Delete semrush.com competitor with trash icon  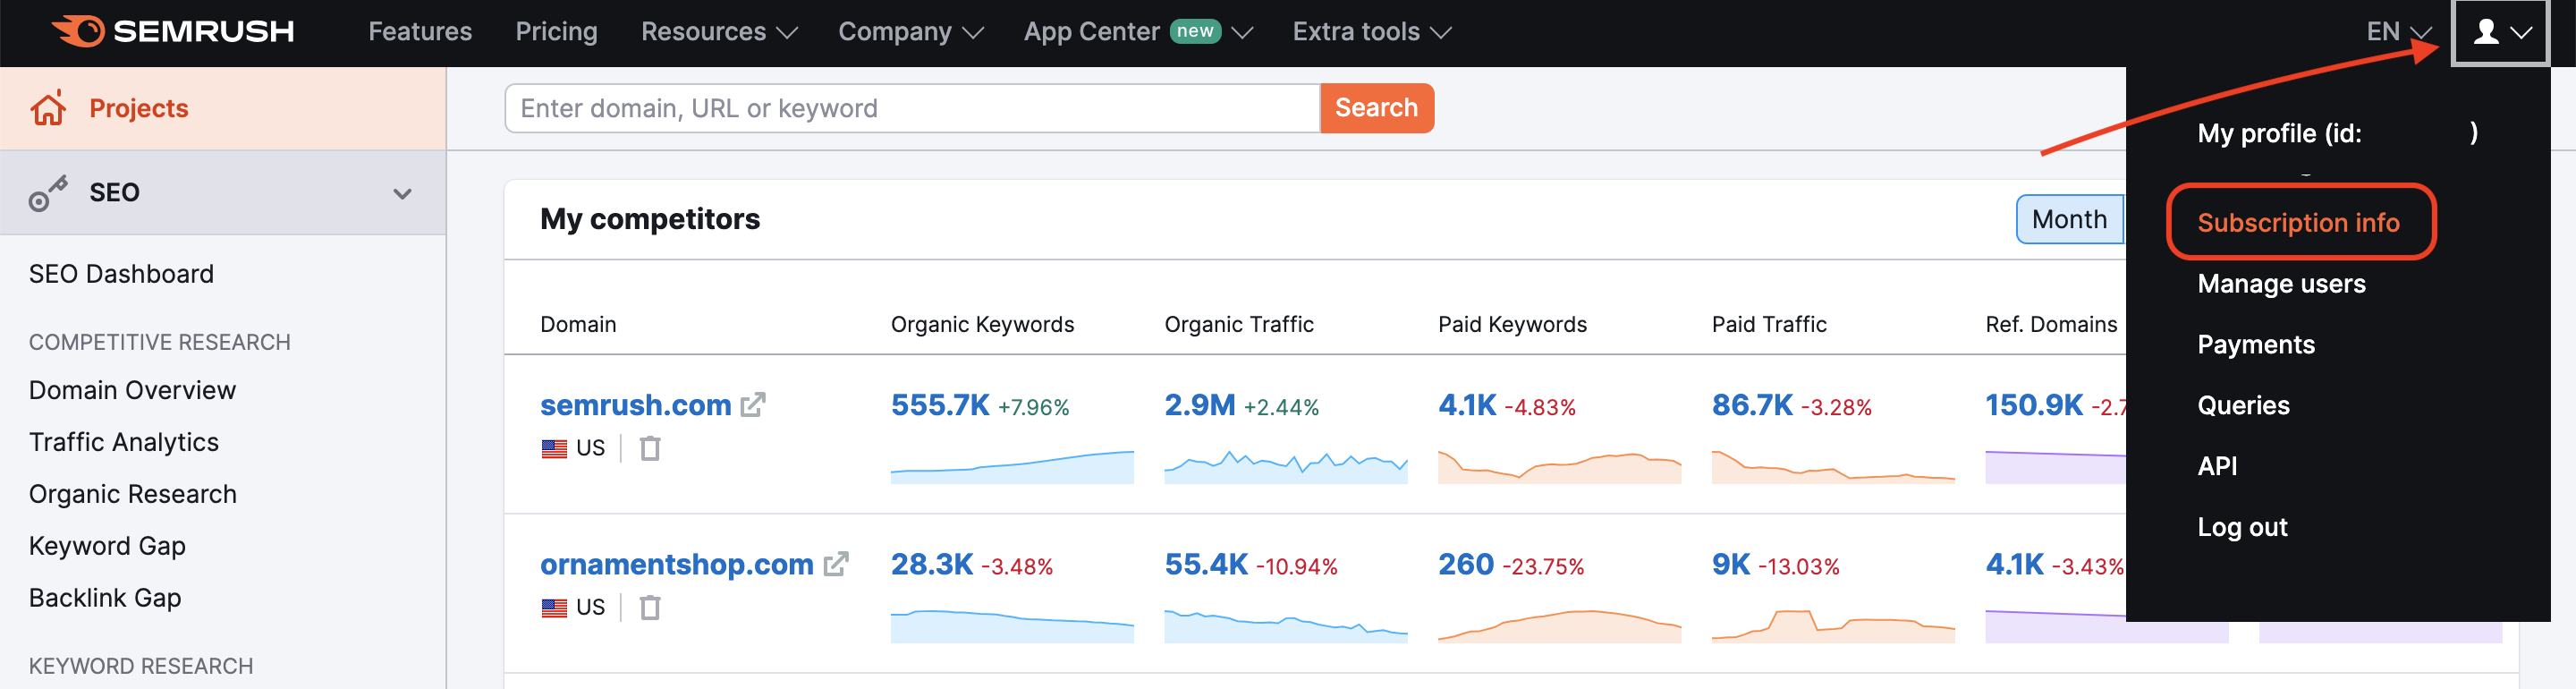[650, 448]
